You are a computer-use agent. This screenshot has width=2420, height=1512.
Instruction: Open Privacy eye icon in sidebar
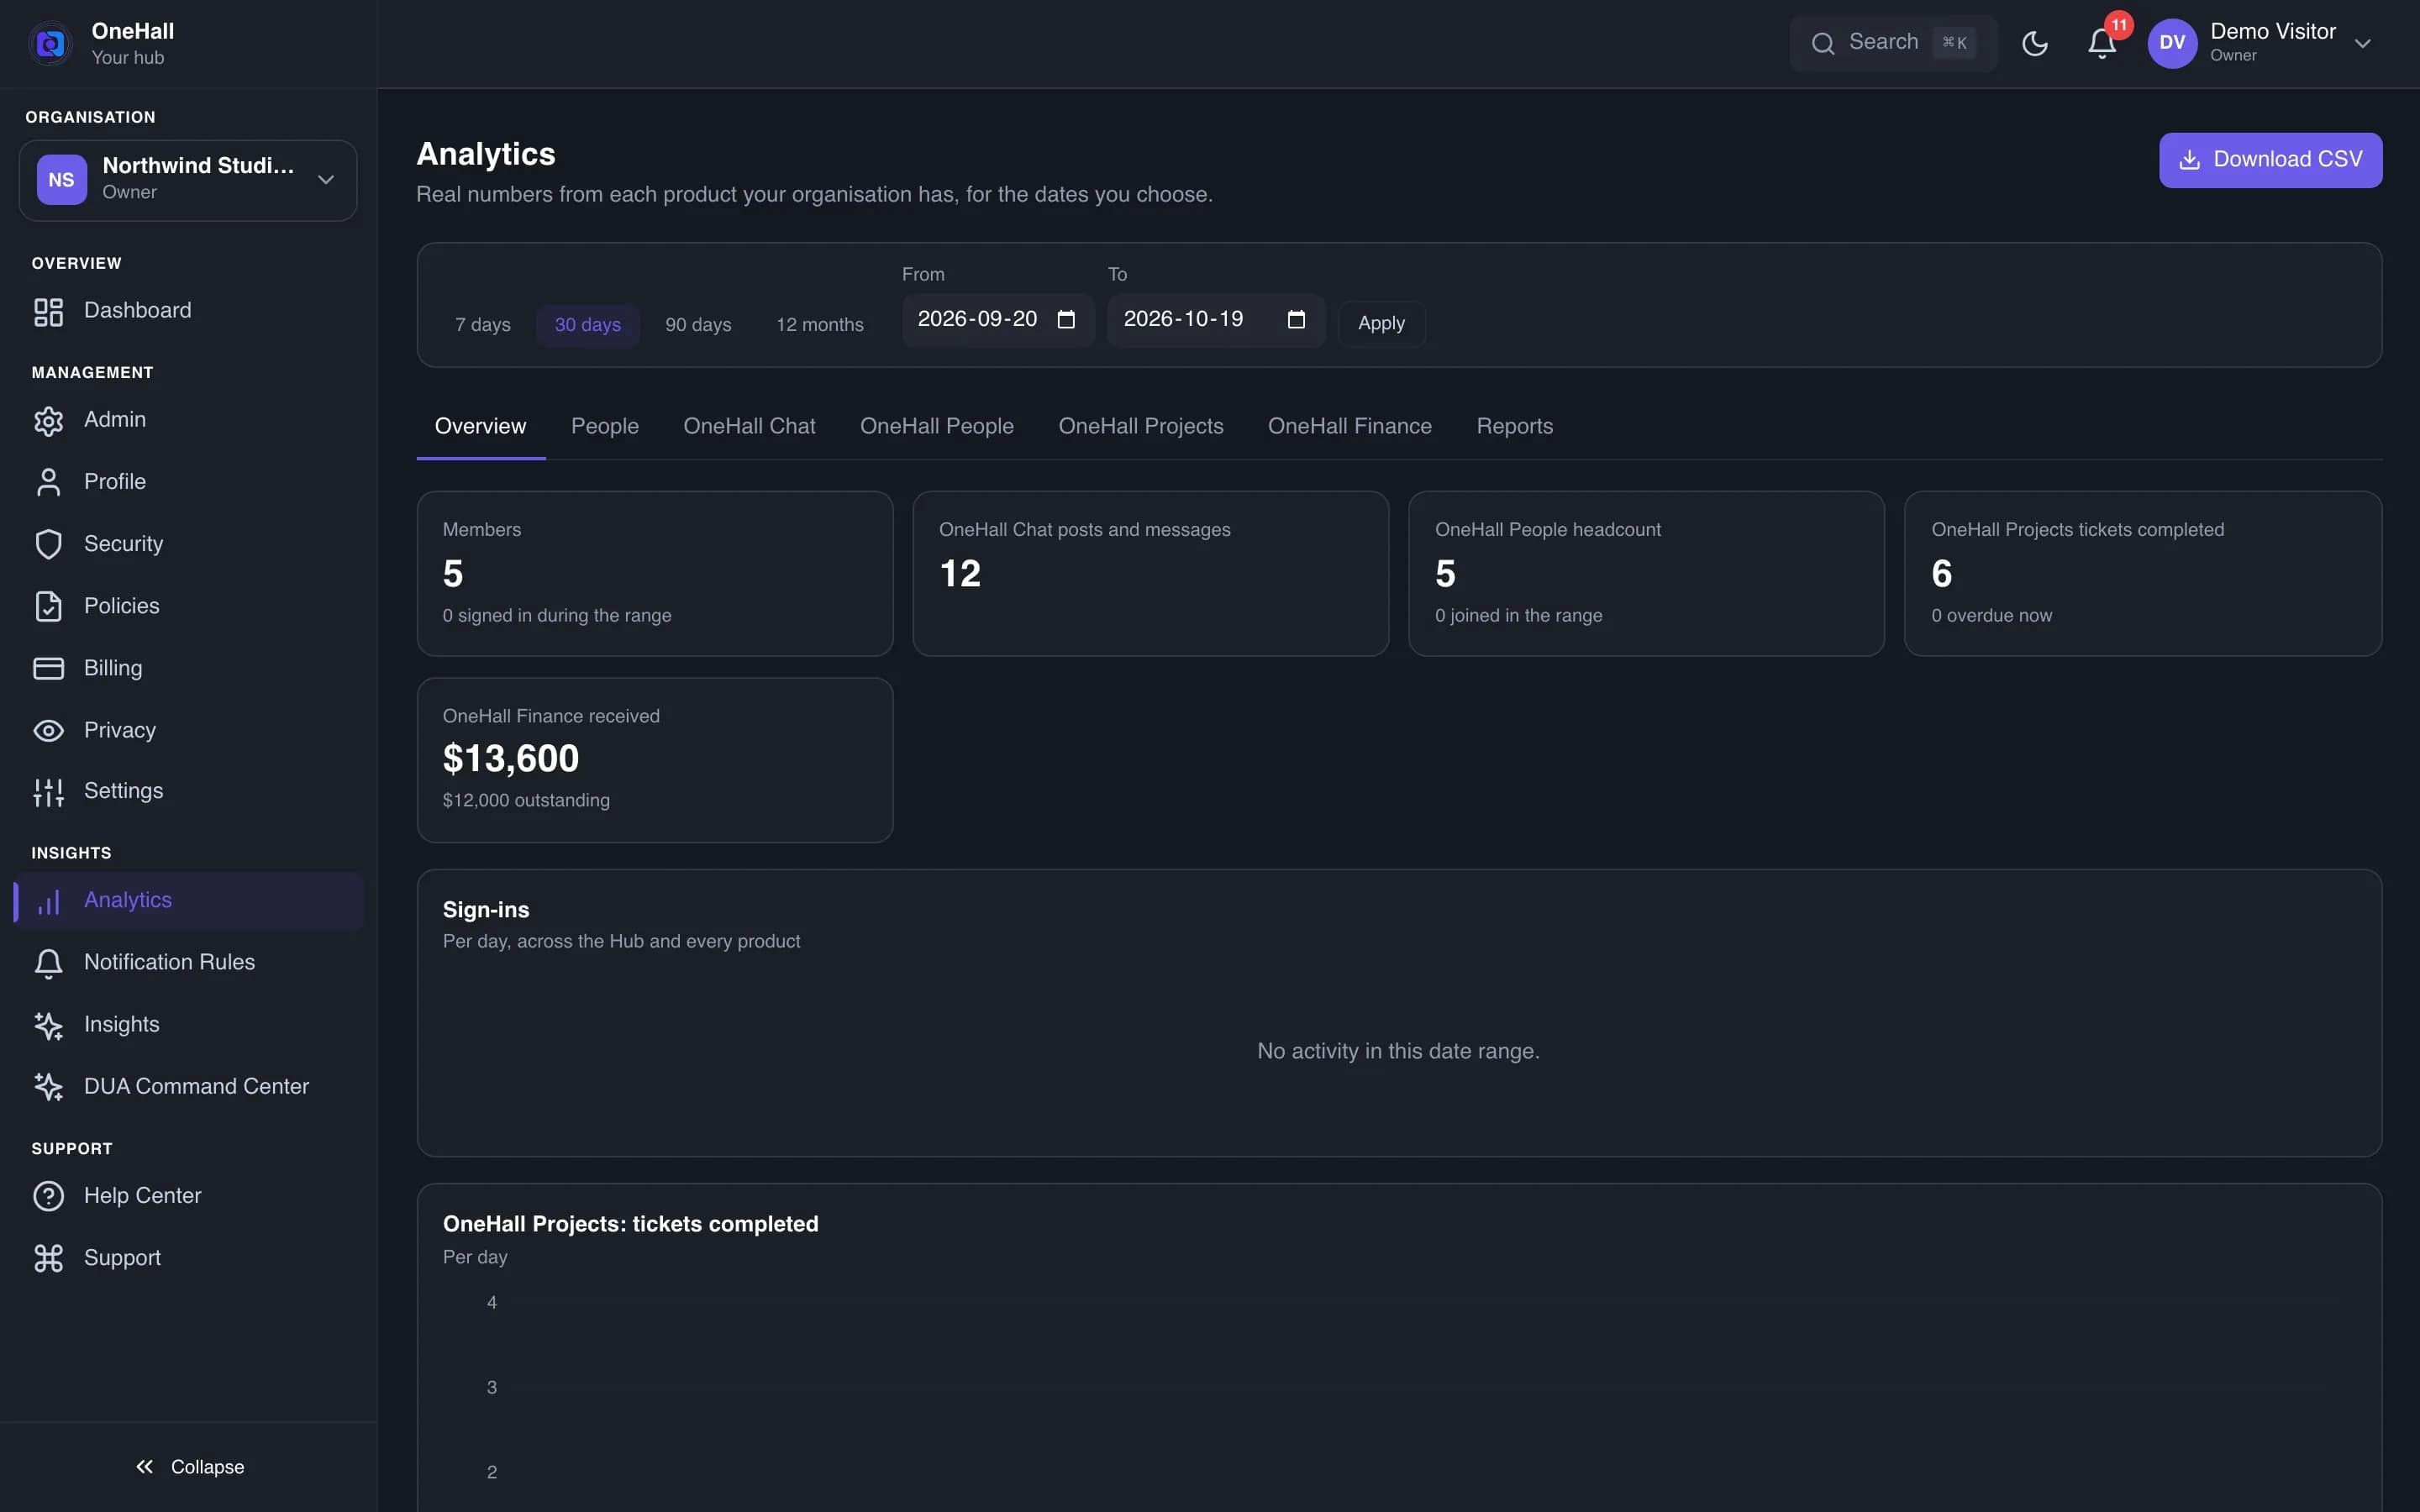[48, 731]
